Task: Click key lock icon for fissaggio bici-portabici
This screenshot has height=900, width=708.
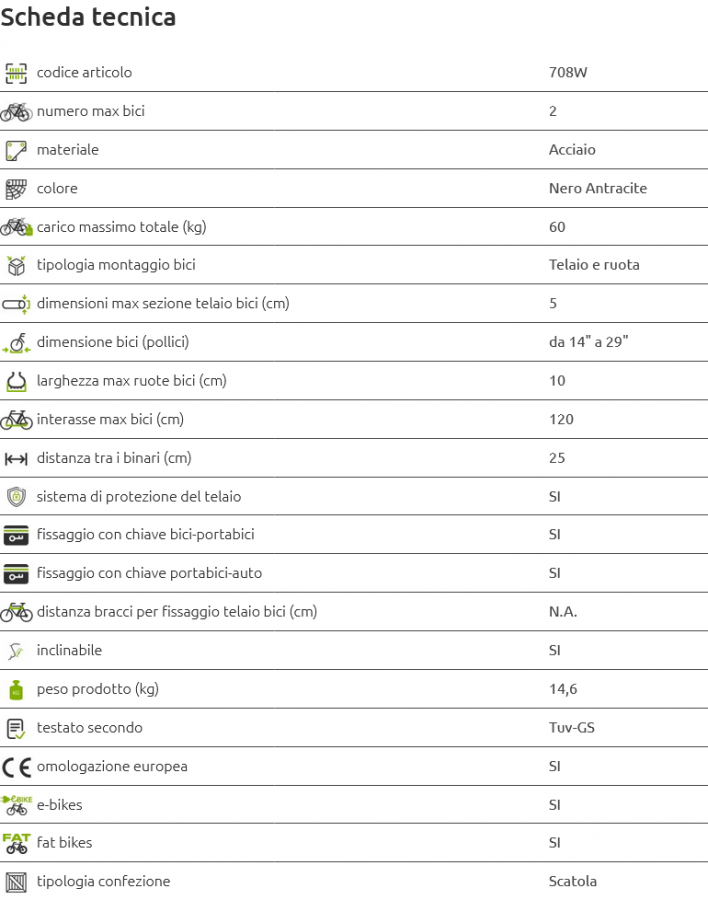Action: (16, 535)
